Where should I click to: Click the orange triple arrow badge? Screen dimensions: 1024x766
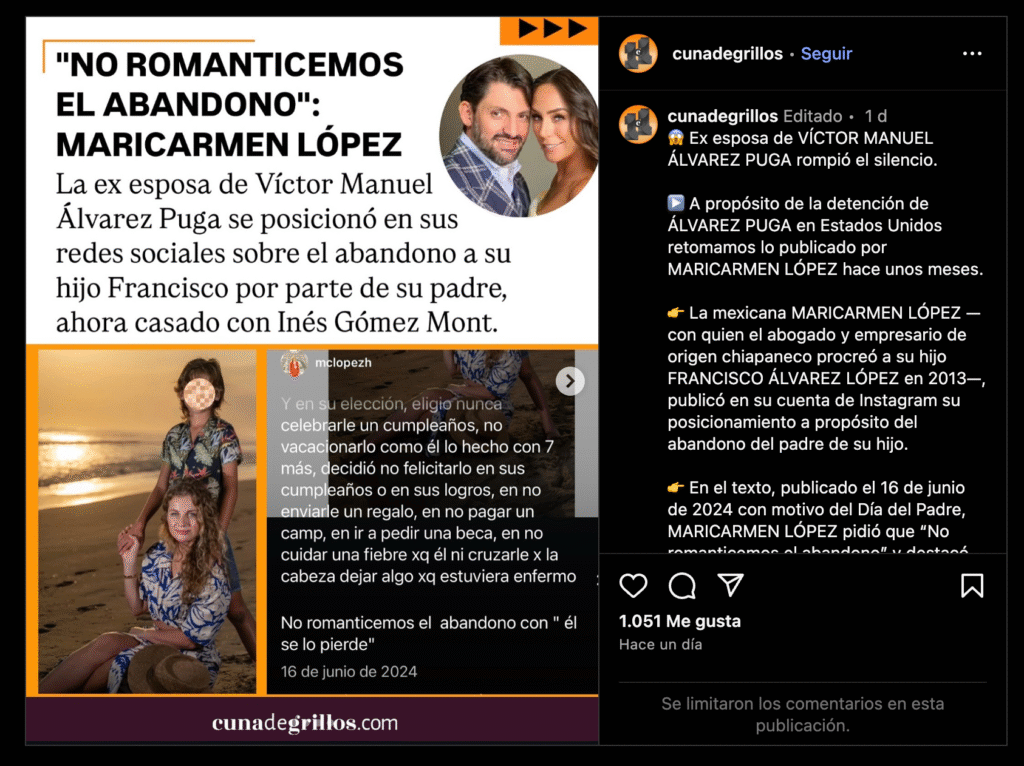[549, 29]
